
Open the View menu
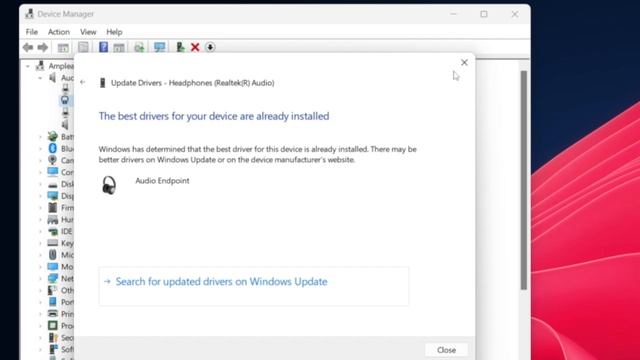[x=88, y=32]
